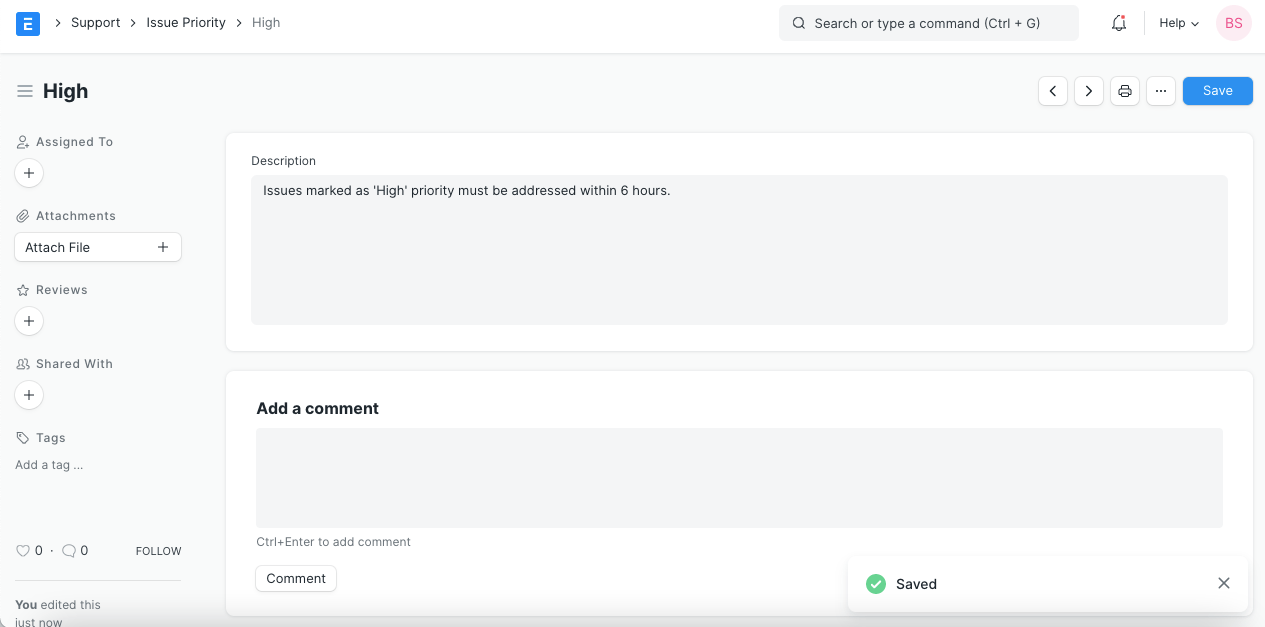Focus the search or command bar
The width and height of the screenshot is (1265, 627).
click(x=928, y=23)
